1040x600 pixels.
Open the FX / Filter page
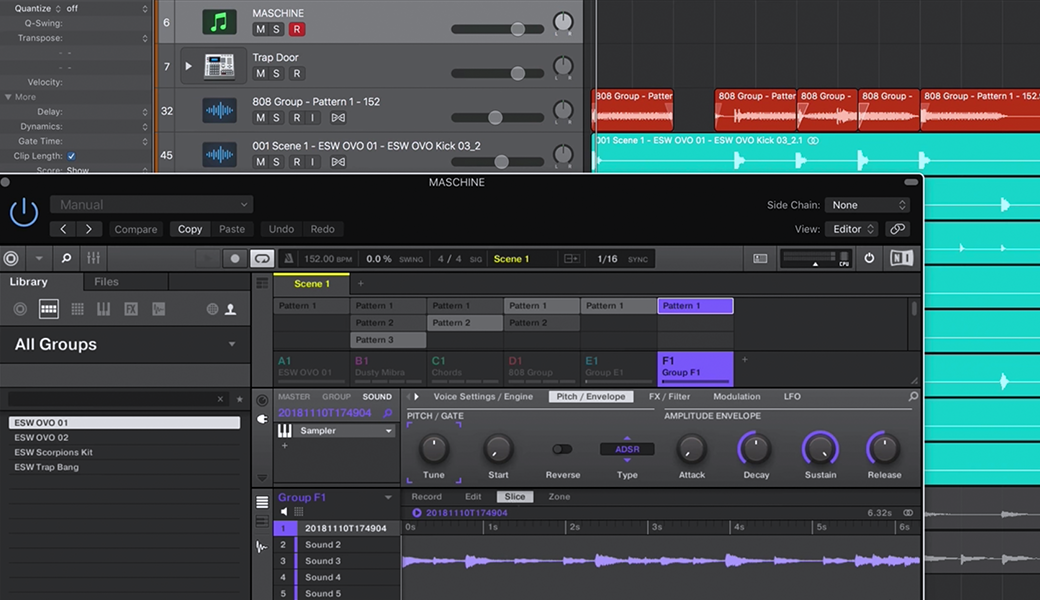669,396
